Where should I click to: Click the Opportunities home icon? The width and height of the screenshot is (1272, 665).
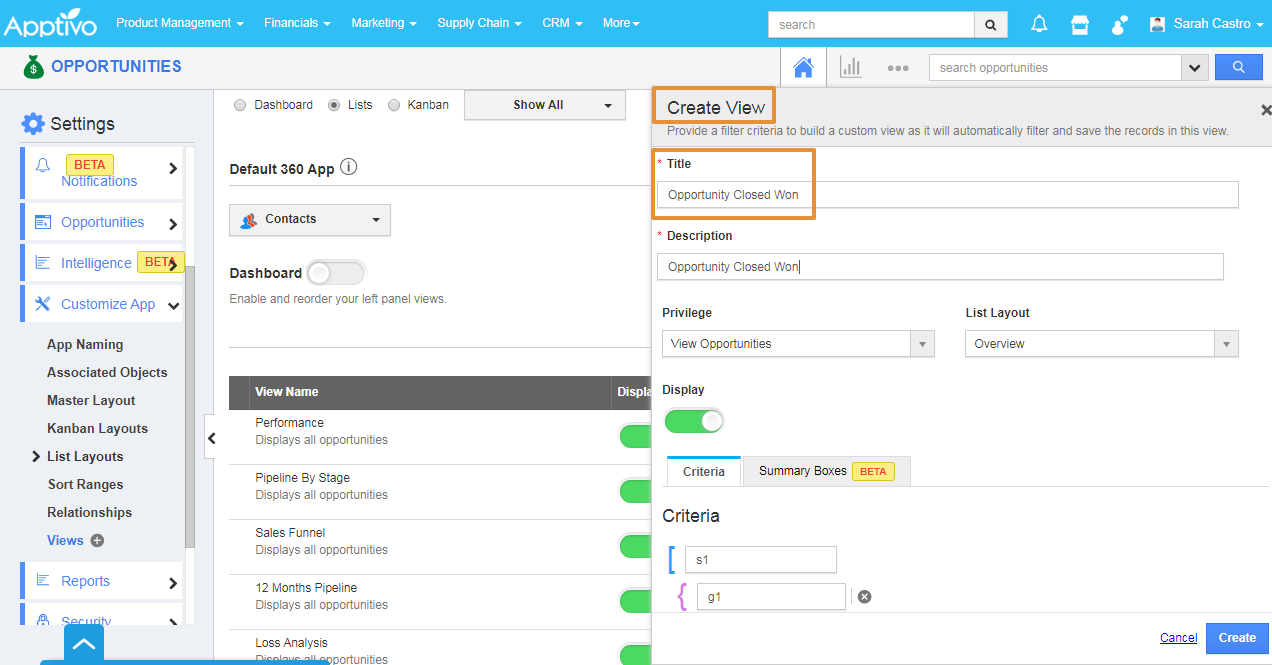pos(802,68)
